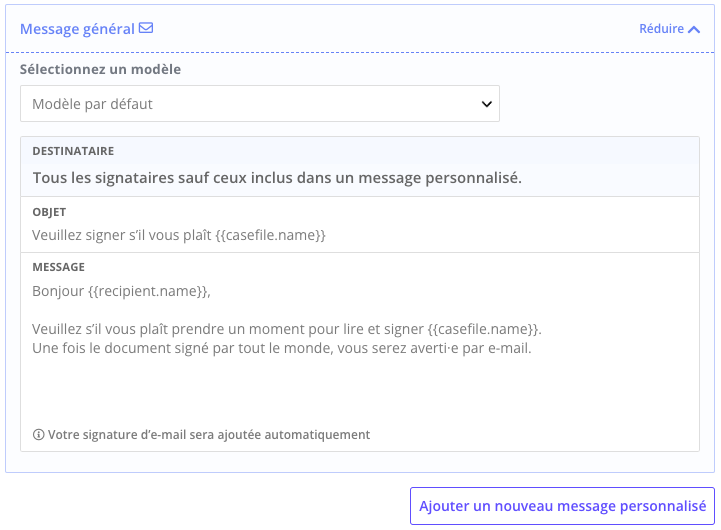
Task: Click the MESSAGE field label
Action: (58, 267)
